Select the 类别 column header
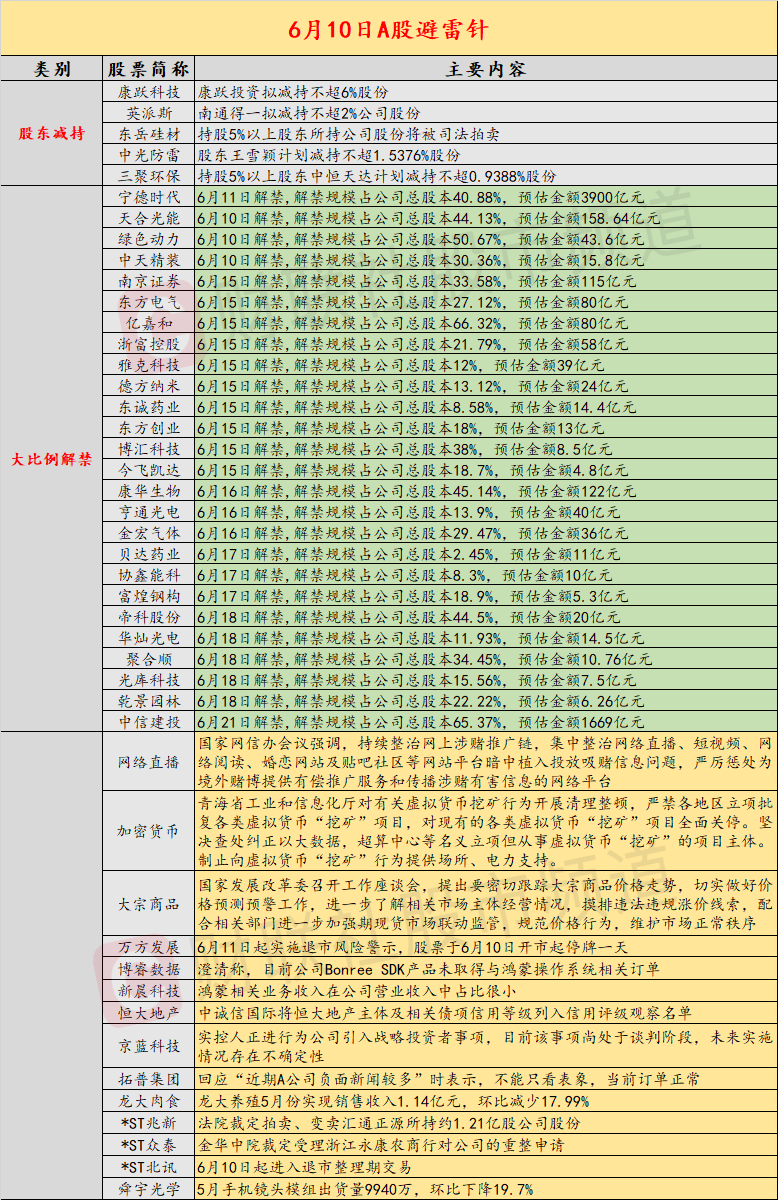 pos(52,69)
